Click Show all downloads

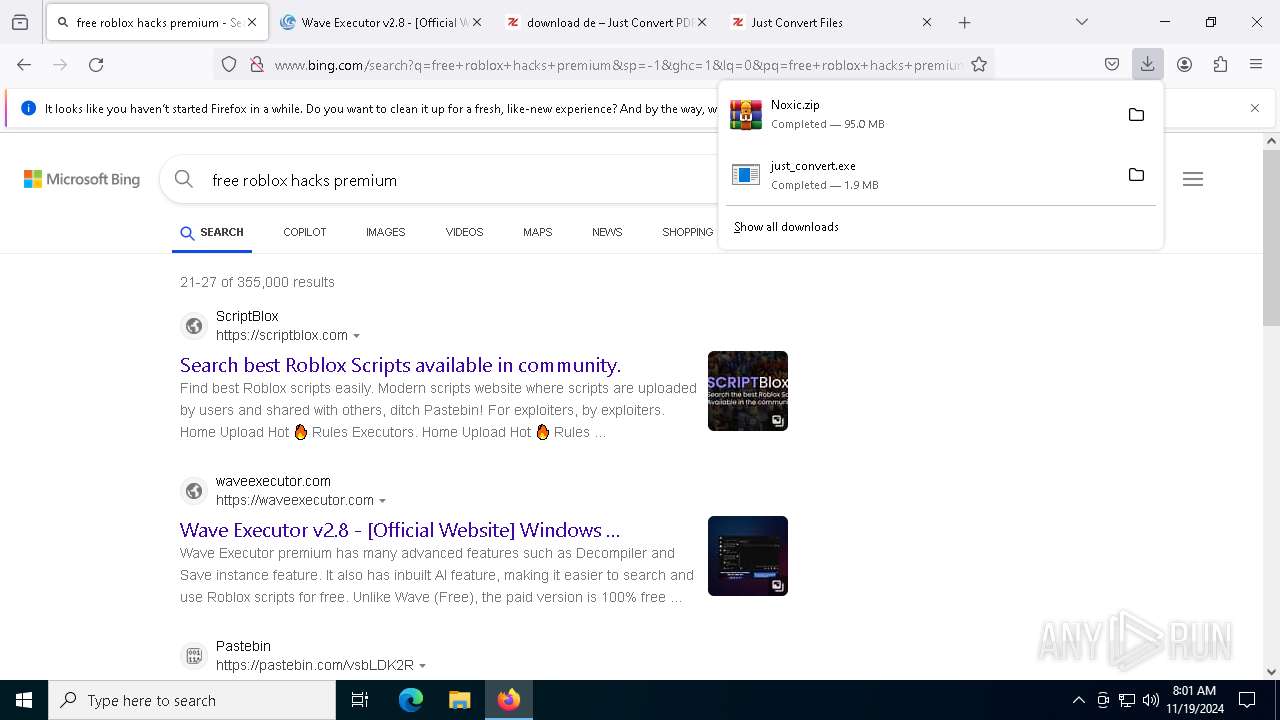[x=786, y=227]
